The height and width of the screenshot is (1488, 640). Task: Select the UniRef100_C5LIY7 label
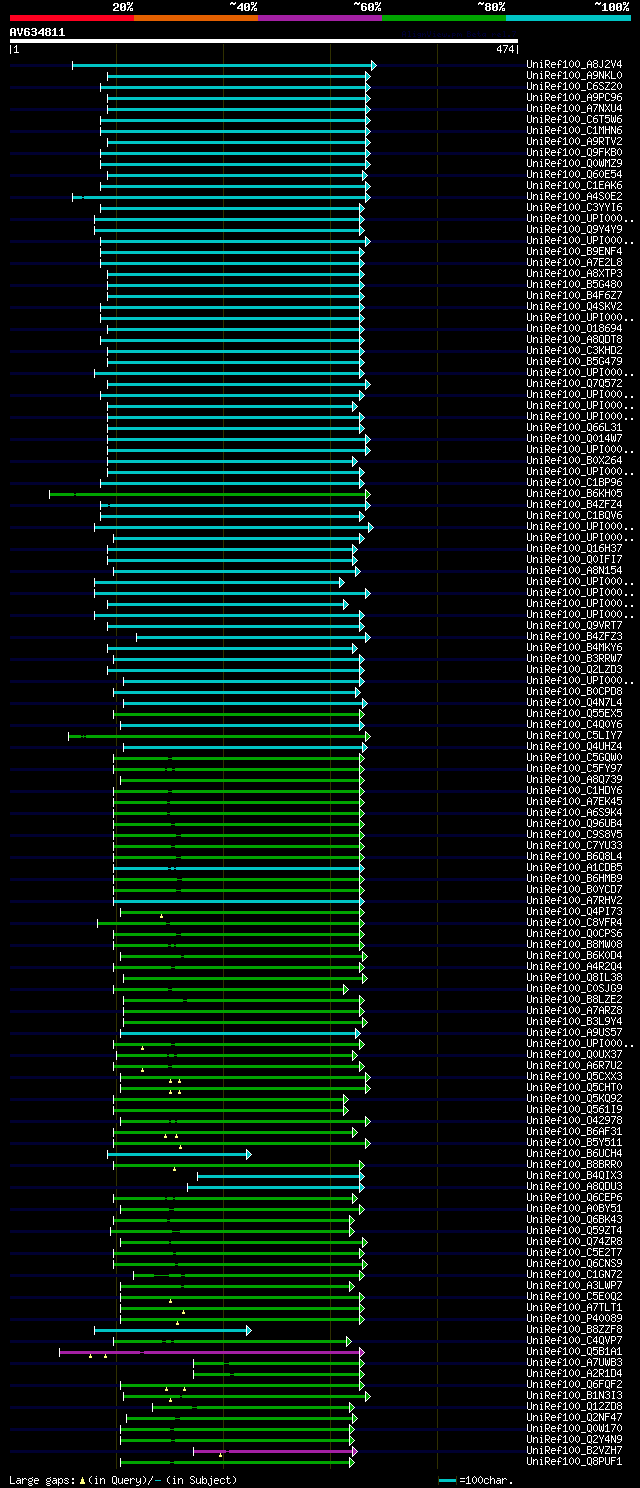point(574,736)
